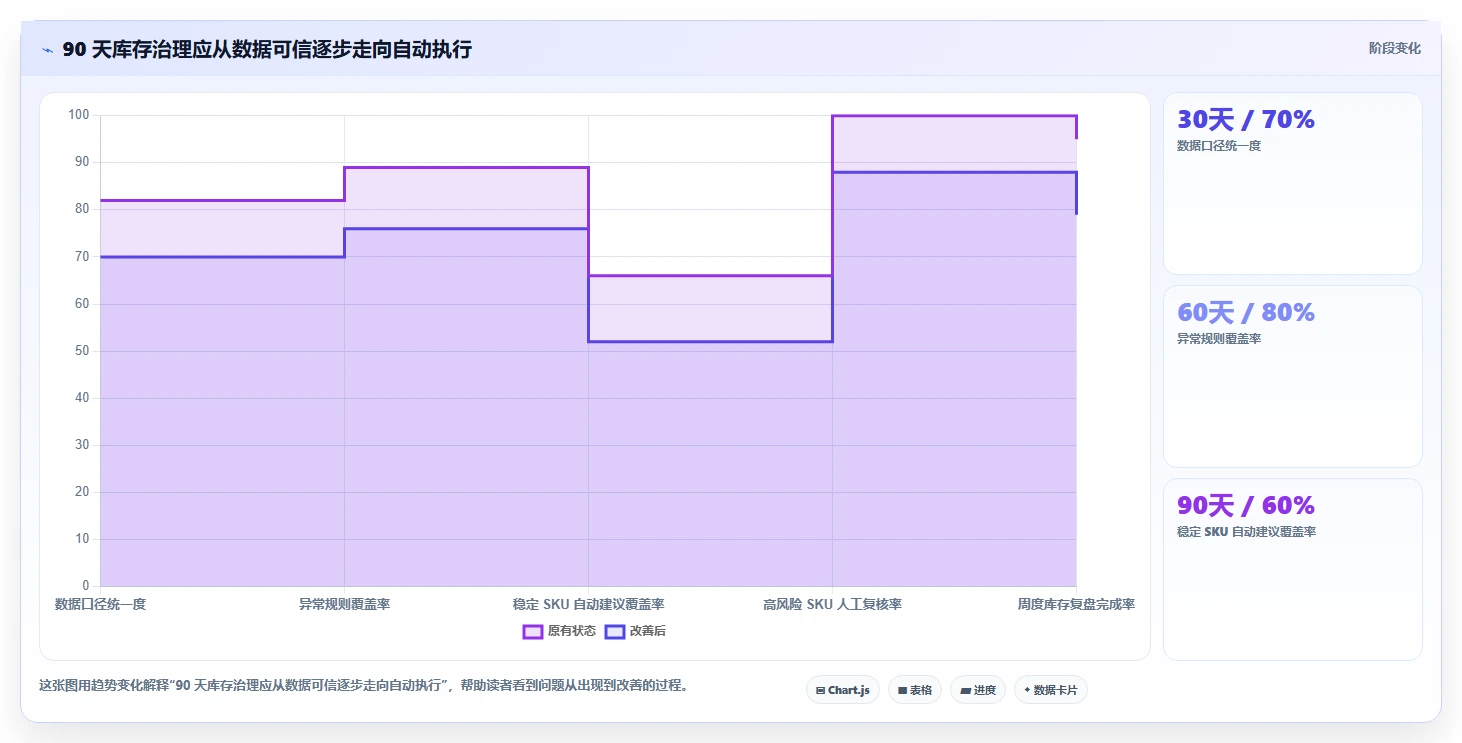Click the chart title 90 天库存治理应从数据可信逐步走向自动执行
The image size is (1462, 743).
pos(267,49)
